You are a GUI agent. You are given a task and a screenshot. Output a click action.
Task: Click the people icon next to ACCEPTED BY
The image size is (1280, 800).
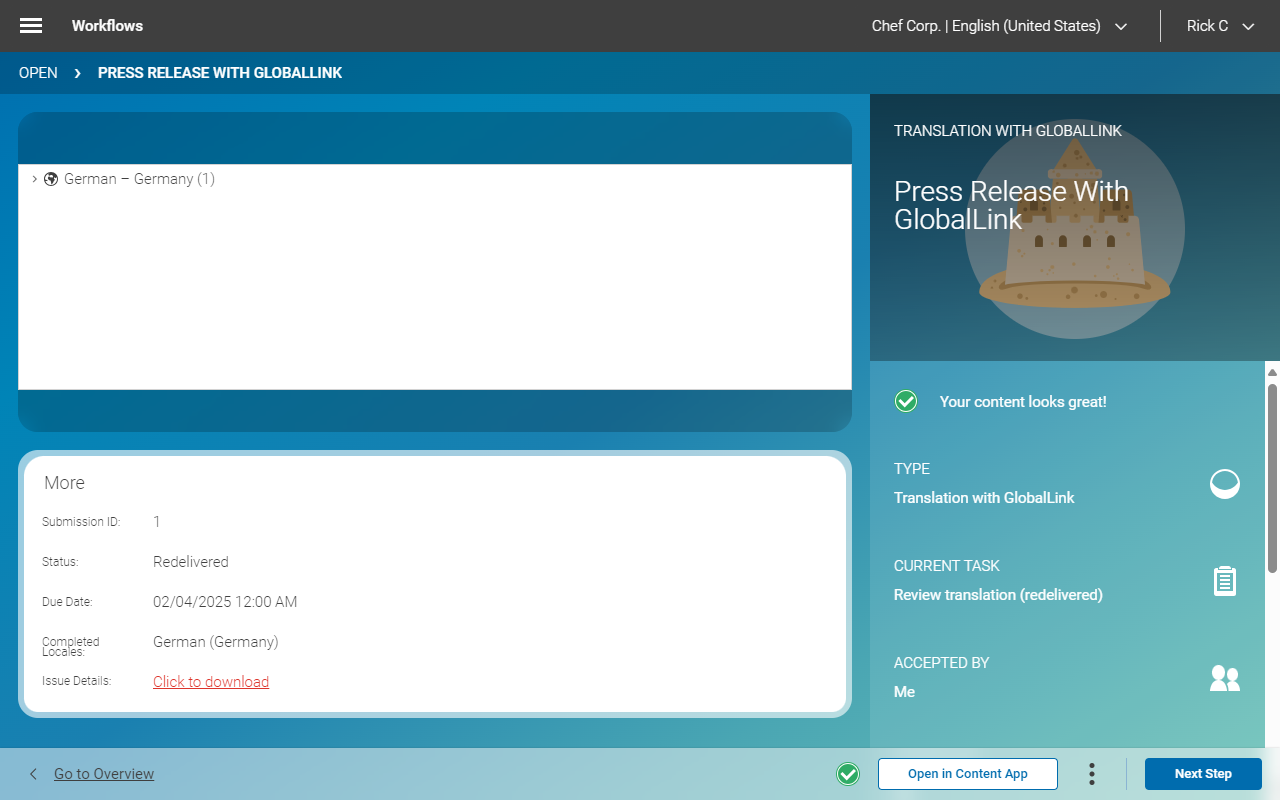pos(1225,678)
